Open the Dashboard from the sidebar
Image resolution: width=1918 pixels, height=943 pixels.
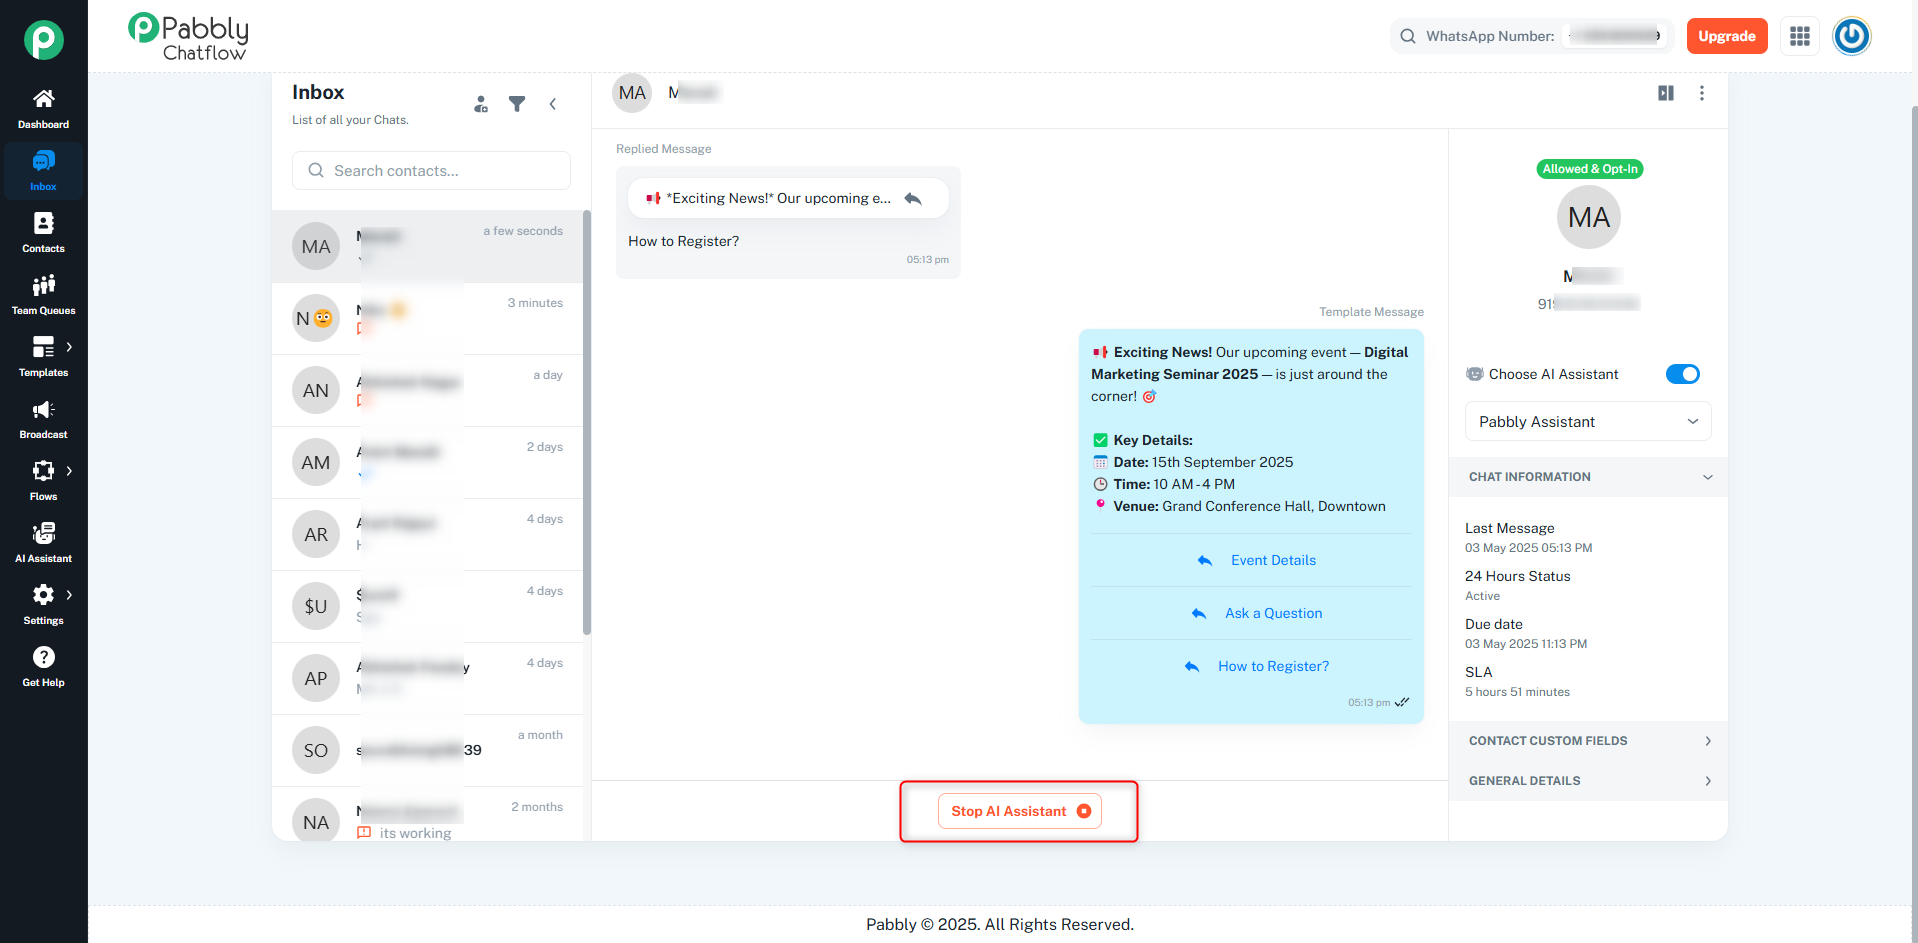pyautogui.click(x=43, y=109)
